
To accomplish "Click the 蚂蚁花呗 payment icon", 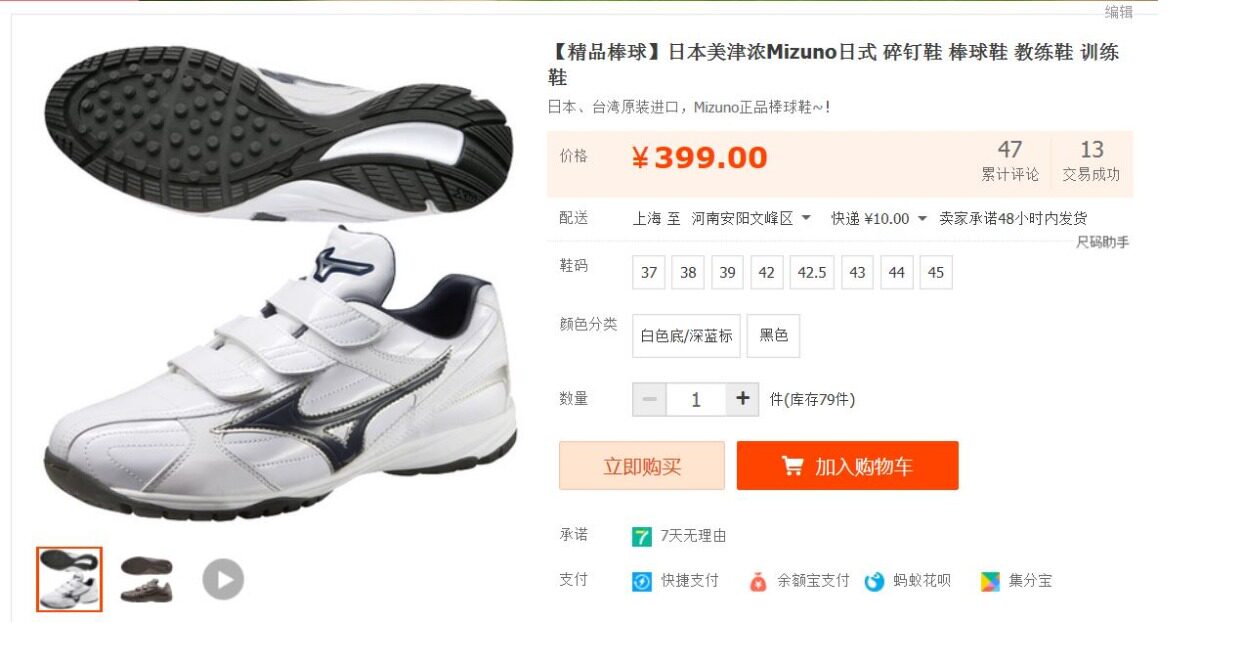I will tap(875, 581).
